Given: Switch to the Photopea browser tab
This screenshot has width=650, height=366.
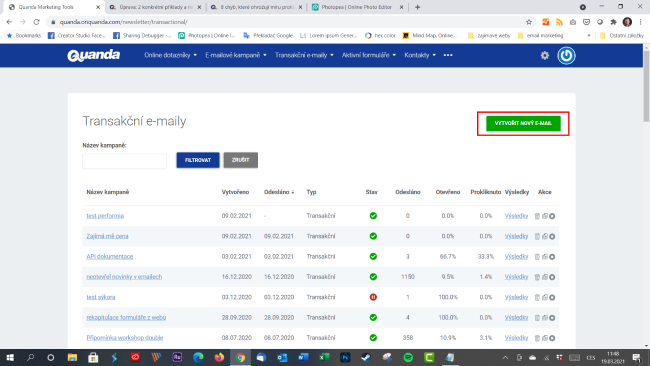Looking at the screenshot, I should click(357, 7).
